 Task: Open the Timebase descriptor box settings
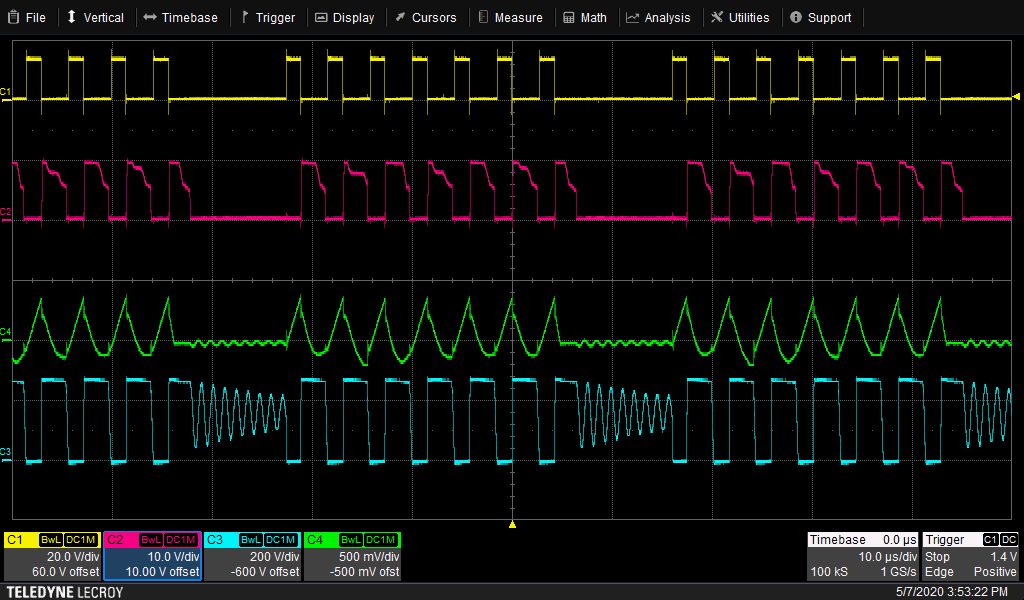(x=862, y=555)
